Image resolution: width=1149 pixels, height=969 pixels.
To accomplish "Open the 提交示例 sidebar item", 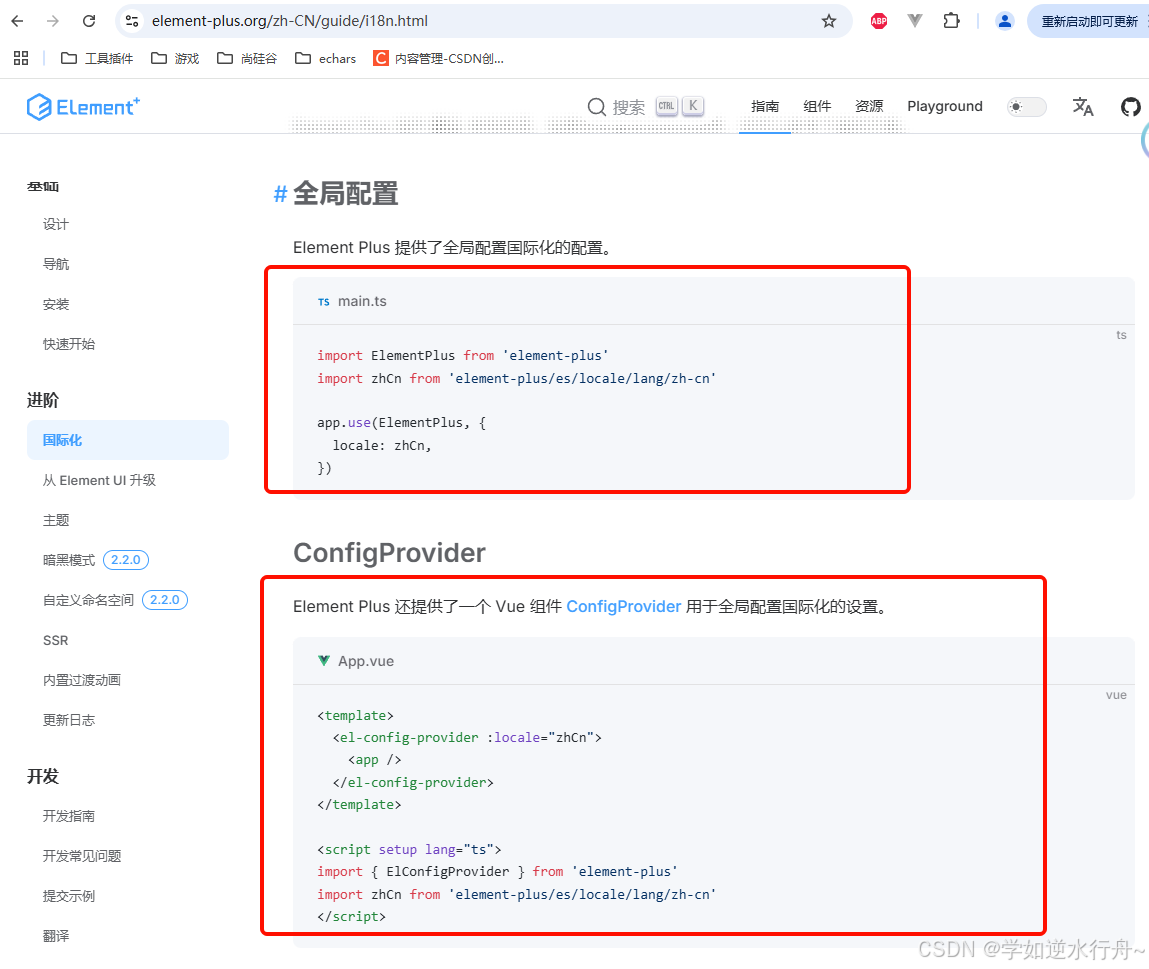I will [69, 896].
